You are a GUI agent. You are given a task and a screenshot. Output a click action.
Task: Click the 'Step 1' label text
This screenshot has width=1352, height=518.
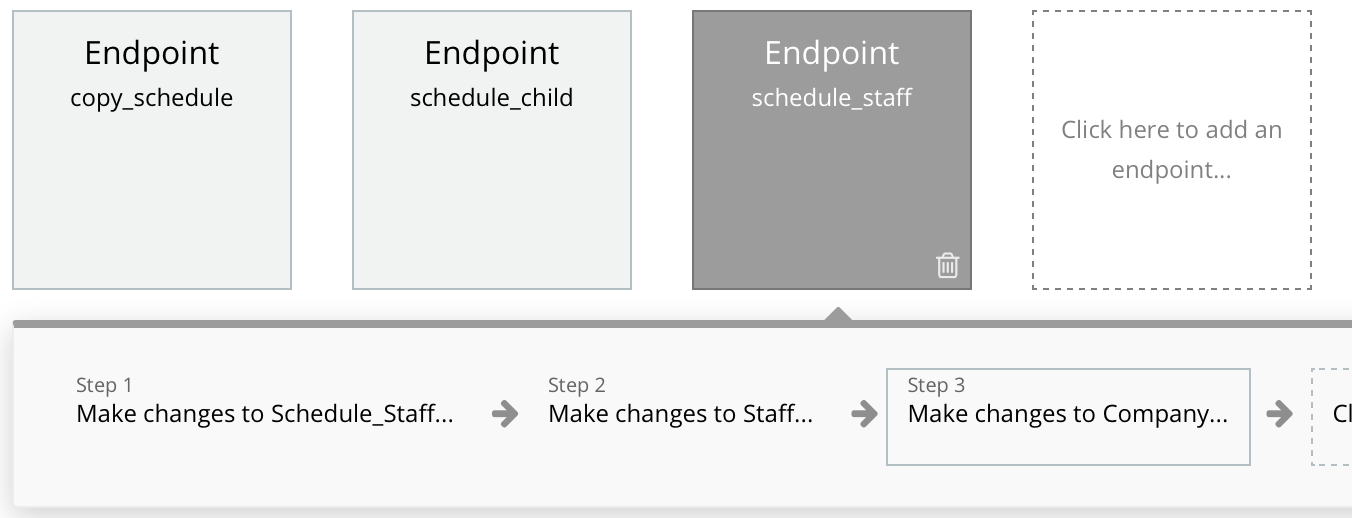tap(104, 385)
